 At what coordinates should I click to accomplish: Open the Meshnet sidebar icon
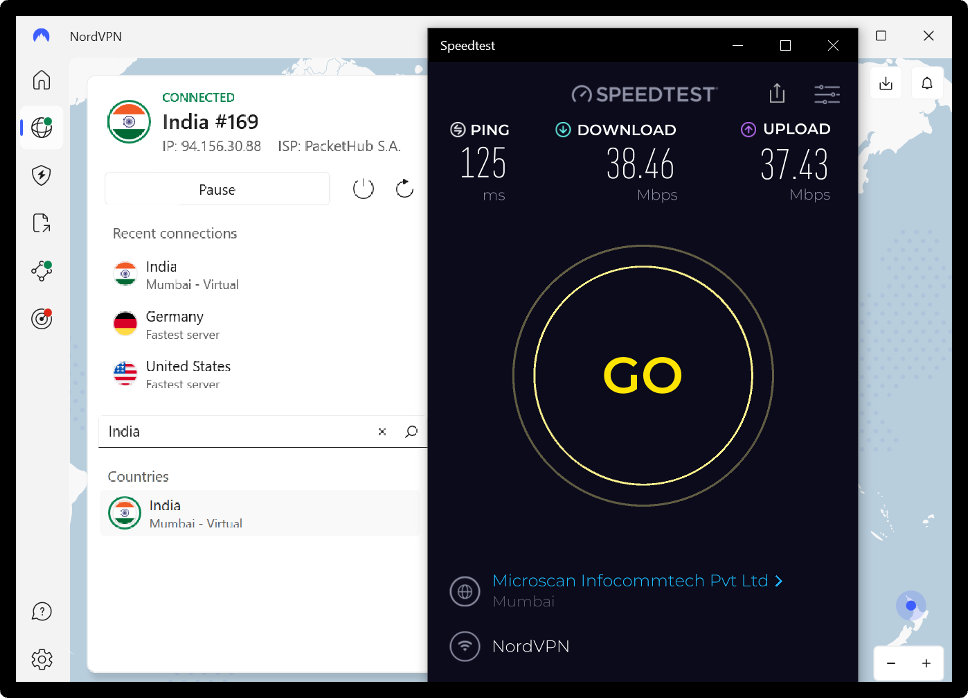[x=41, y=270]
